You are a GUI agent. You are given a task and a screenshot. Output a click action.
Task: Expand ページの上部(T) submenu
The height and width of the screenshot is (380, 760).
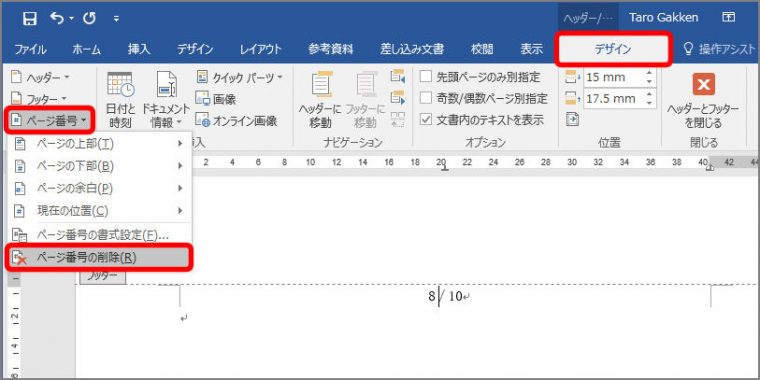tap(100, 143)
